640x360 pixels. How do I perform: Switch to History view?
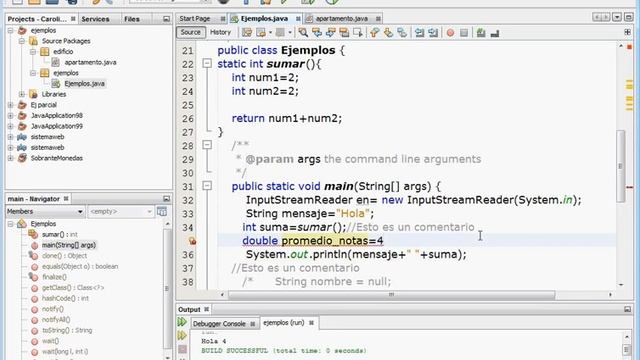coord(220,32)
